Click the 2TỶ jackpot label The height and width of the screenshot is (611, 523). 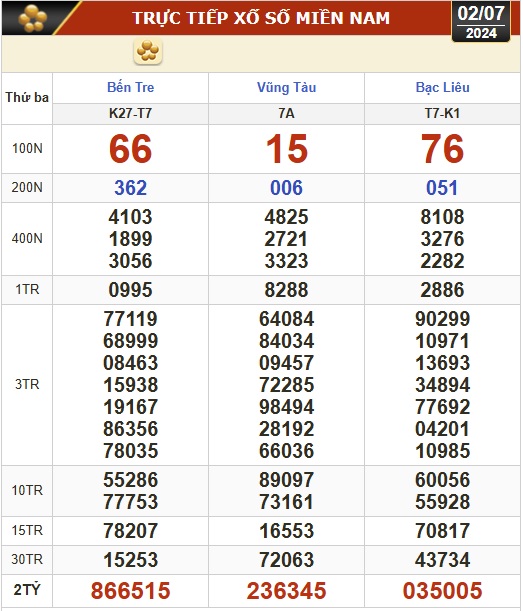[27, 590]
